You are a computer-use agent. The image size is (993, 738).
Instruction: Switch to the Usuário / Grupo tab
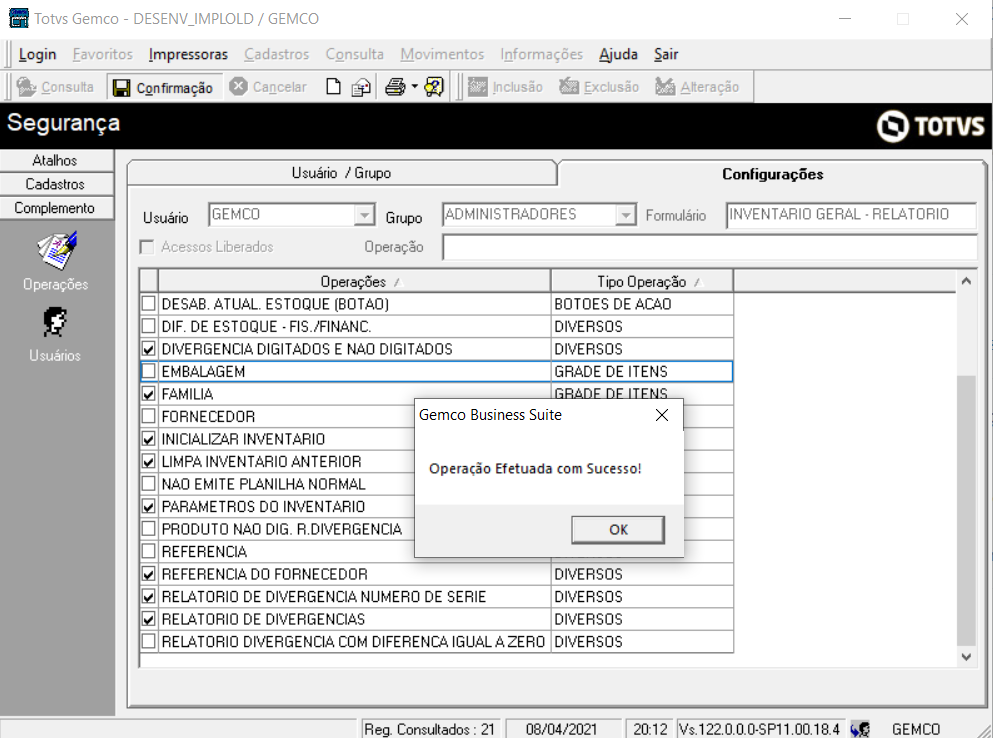coord(341,173)
